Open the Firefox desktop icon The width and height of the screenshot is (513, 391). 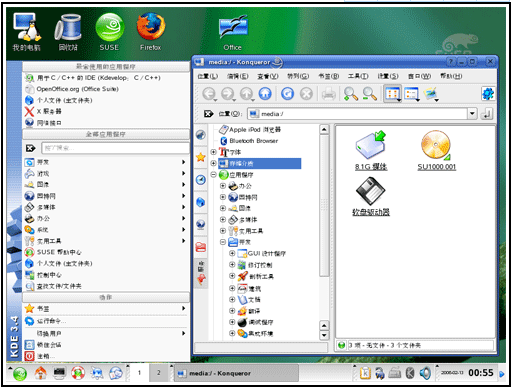[x=151, y=31]
